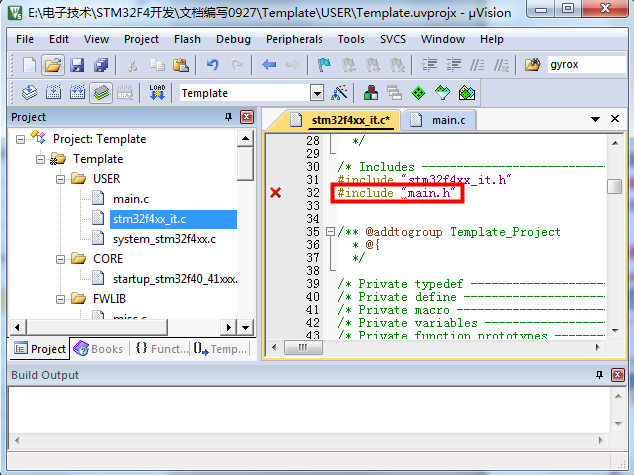This screenshot has height=475, width=634.
Task: Undo the last edit
Action: pyautogui.click(x=212, y=65)
